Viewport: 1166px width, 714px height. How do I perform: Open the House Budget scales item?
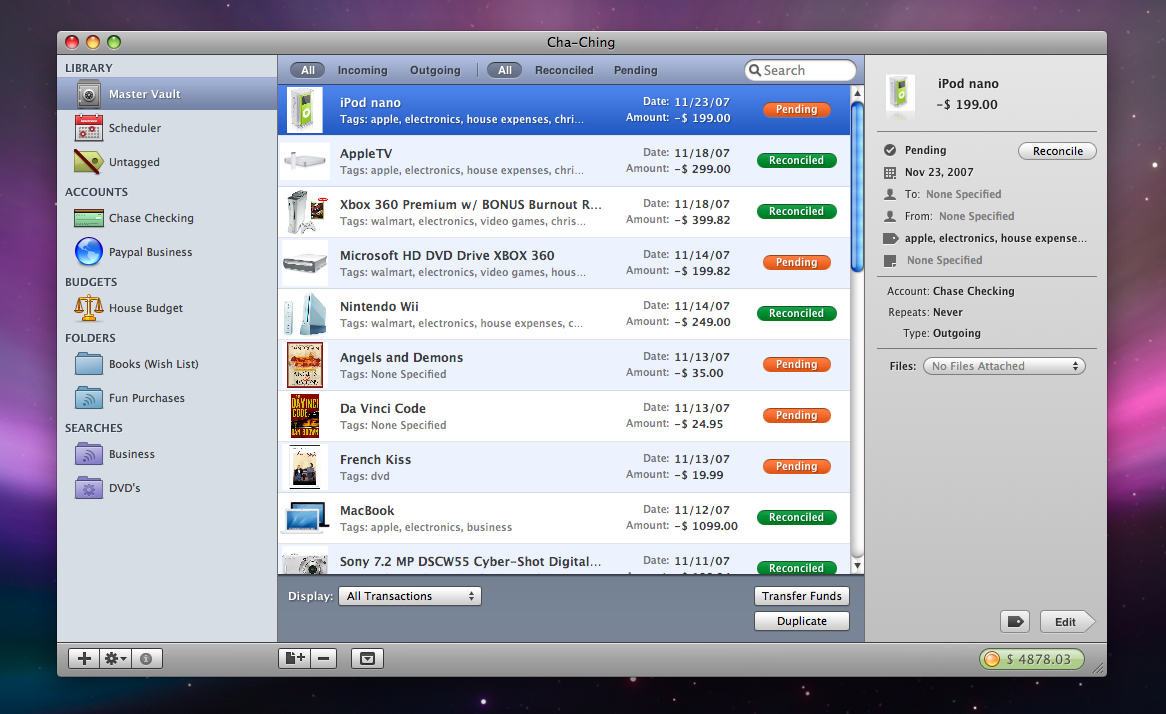tap(145, 308)
